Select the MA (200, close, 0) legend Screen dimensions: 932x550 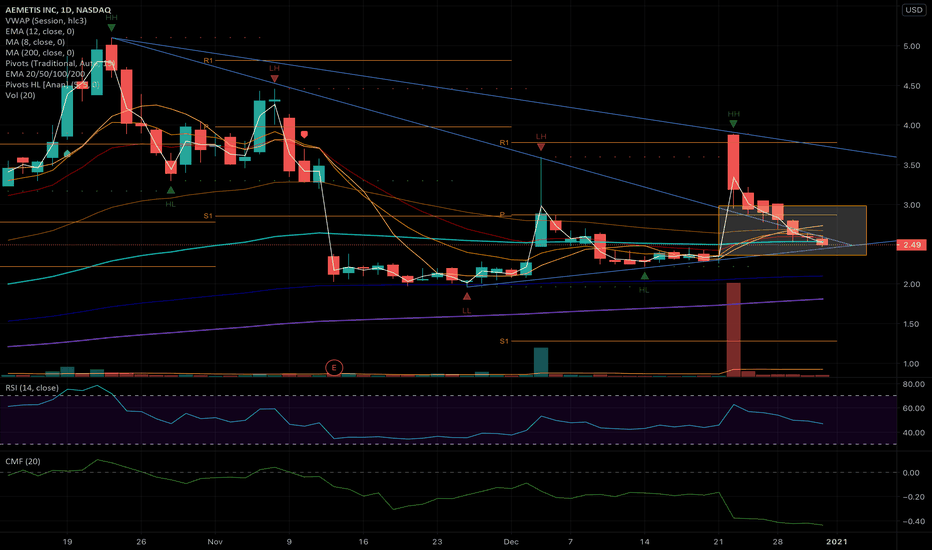pos(40,53)
